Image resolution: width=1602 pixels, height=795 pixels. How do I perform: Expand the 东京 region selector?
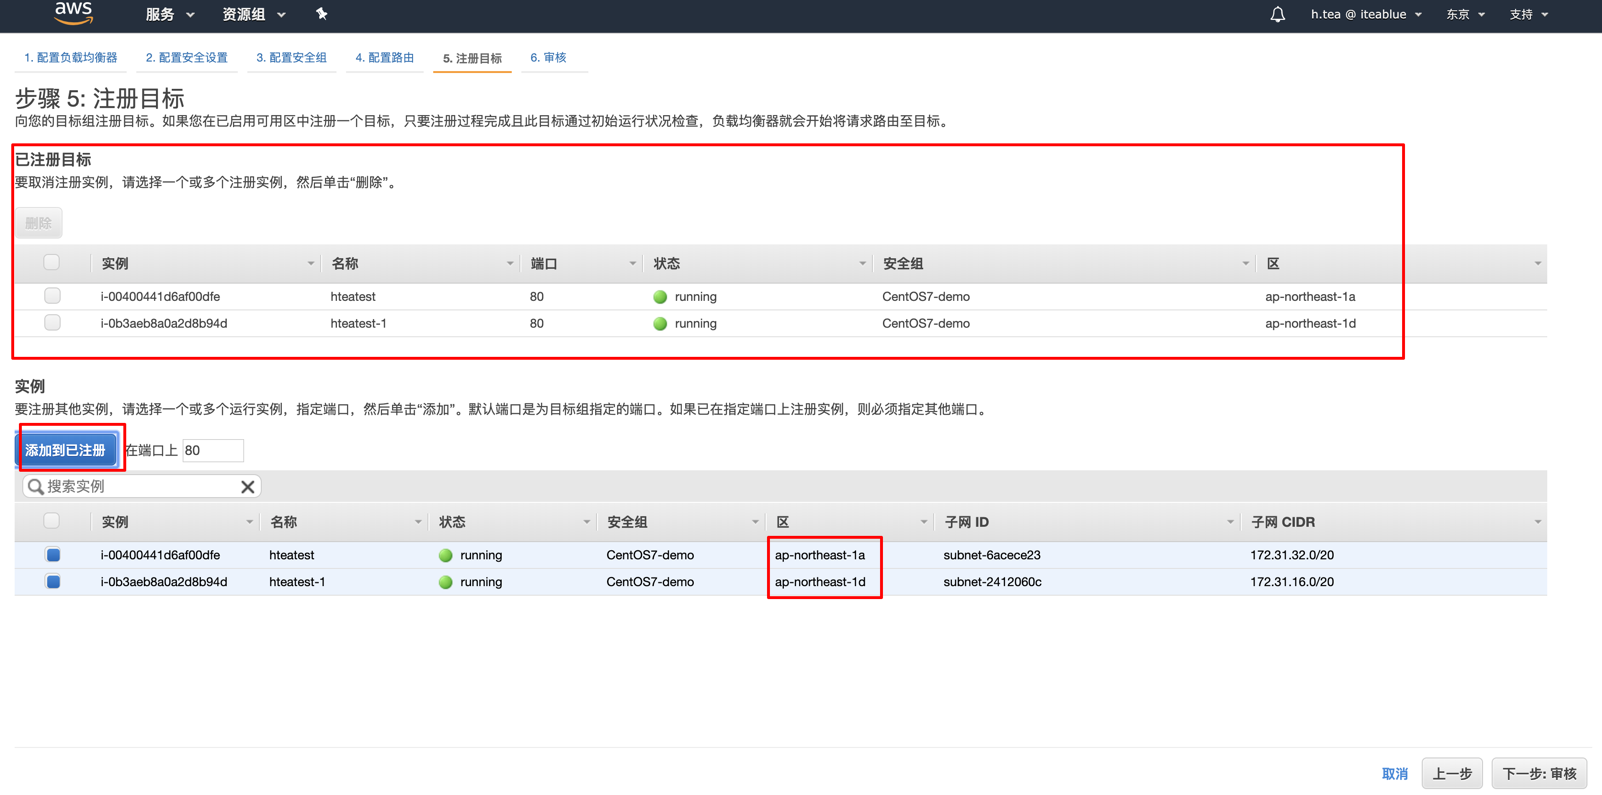tap(1465, 15)
